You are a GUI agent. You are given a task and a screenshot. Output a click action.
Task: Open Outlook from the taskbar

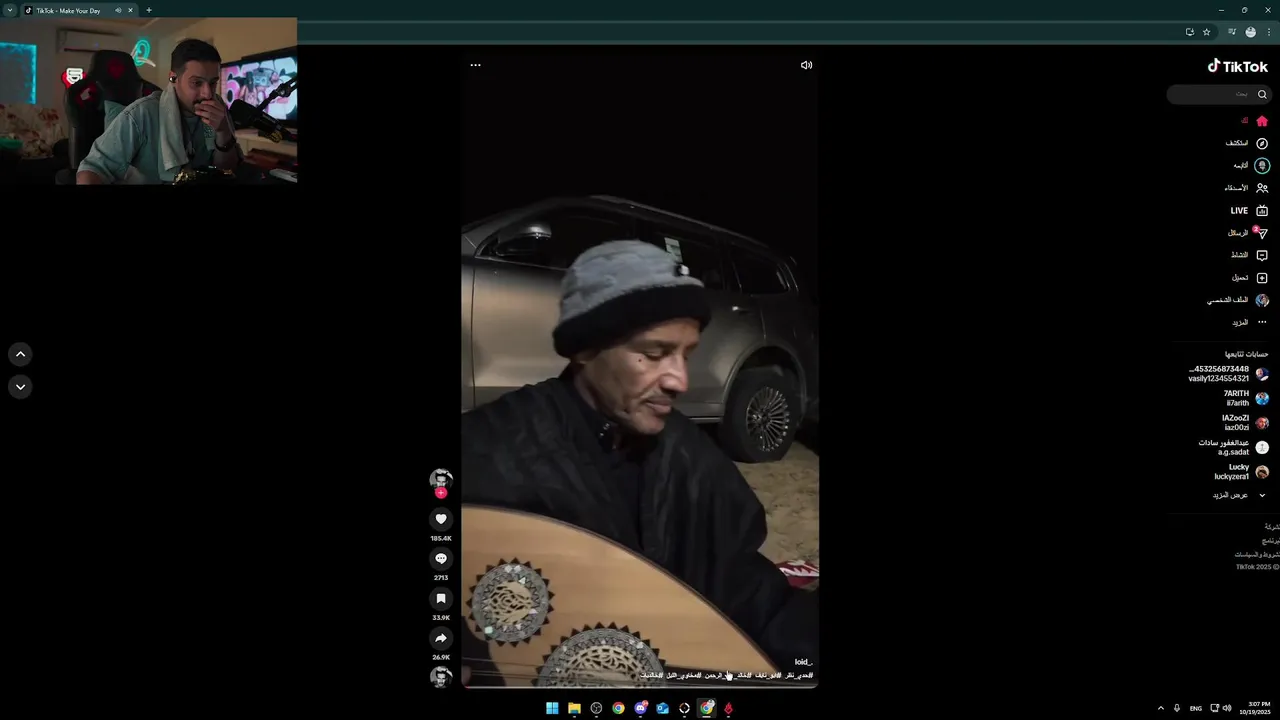pyautogui.click(x=662, y=708)
